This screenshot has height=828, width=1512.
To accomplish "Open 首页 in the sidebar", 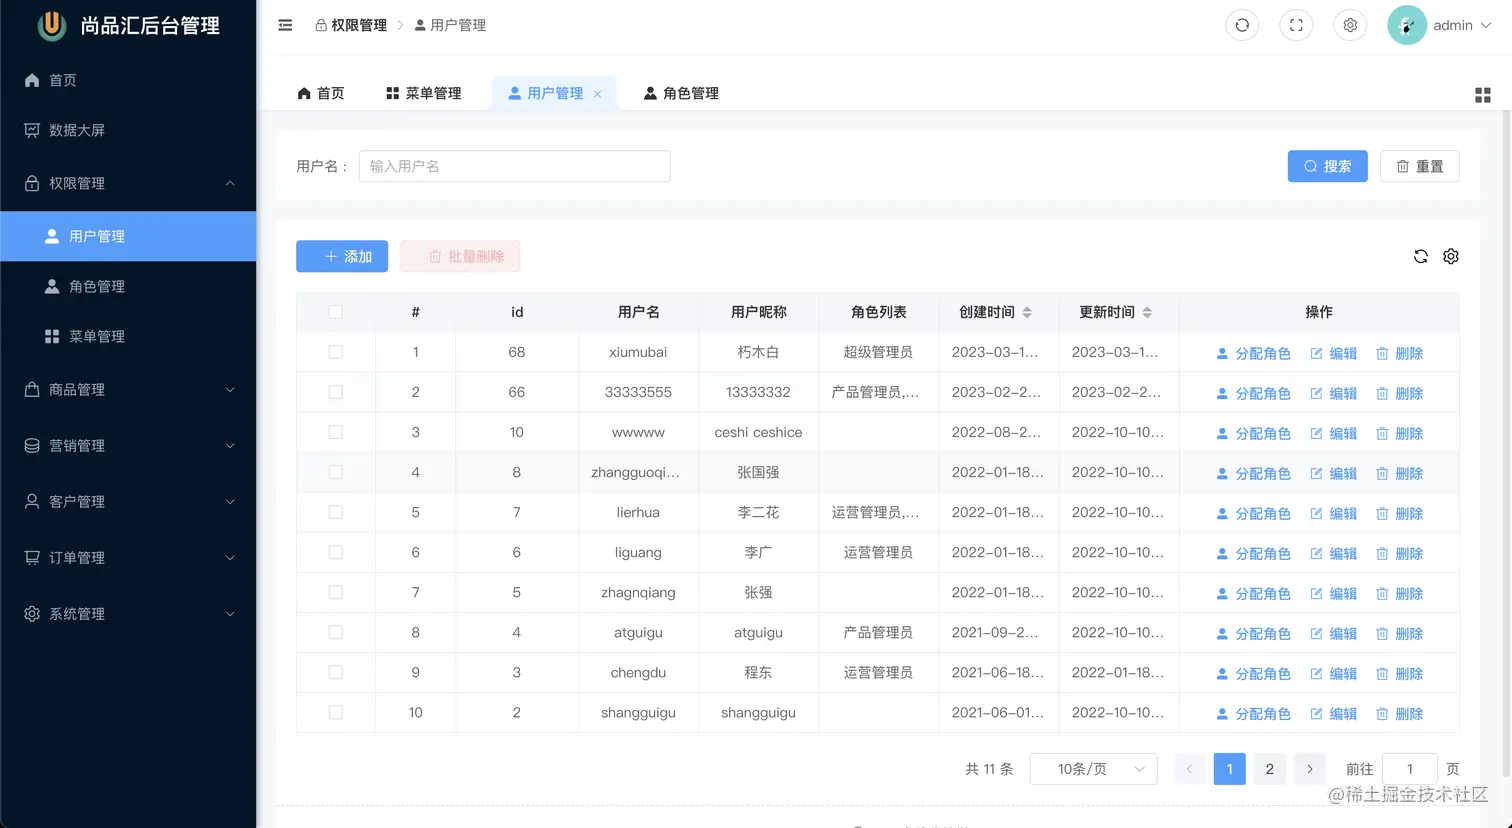I will [128, 80].
